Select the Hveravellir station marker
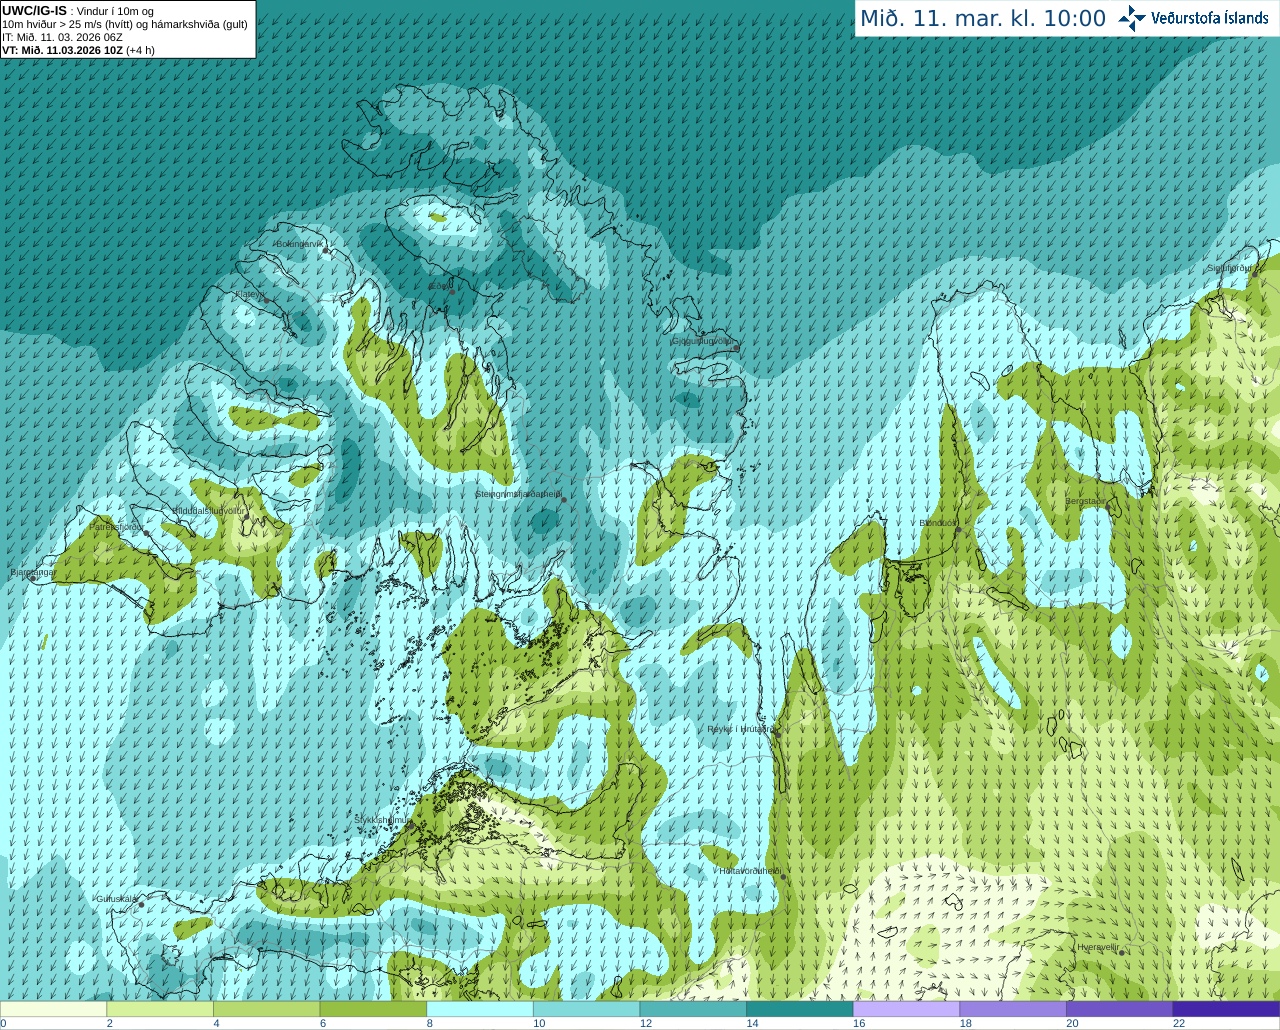The height and width of the screenshot is (1030, 1280). click(1121, 952)
